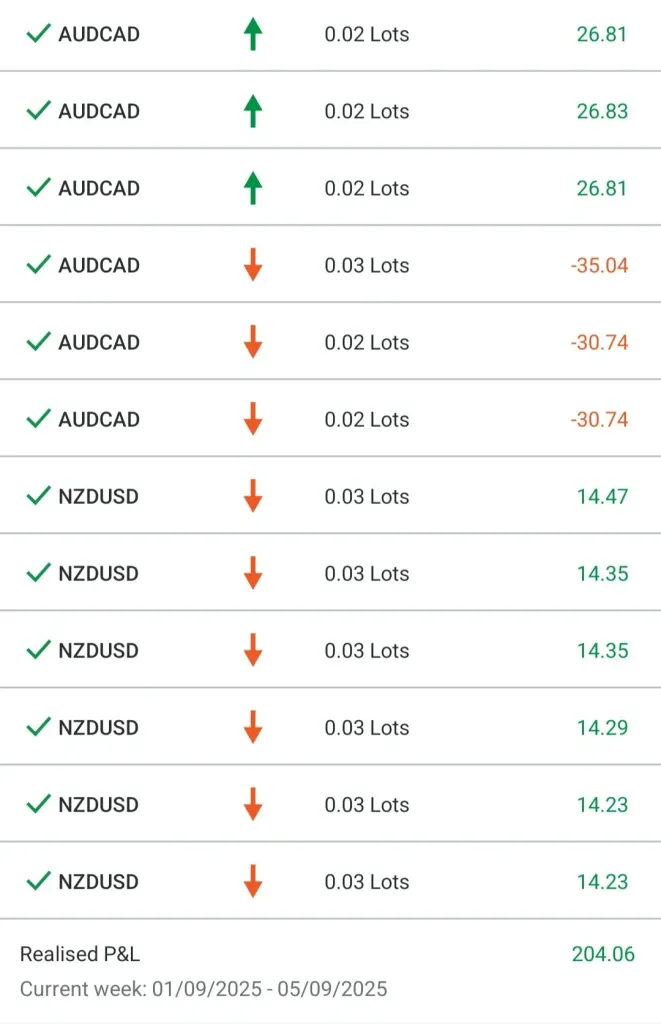Image resolution: width=661 pixels, height=1024 pixels.
Task: Click the up arrow of the topmost AUDCAD trade
Action: point(253,34)
